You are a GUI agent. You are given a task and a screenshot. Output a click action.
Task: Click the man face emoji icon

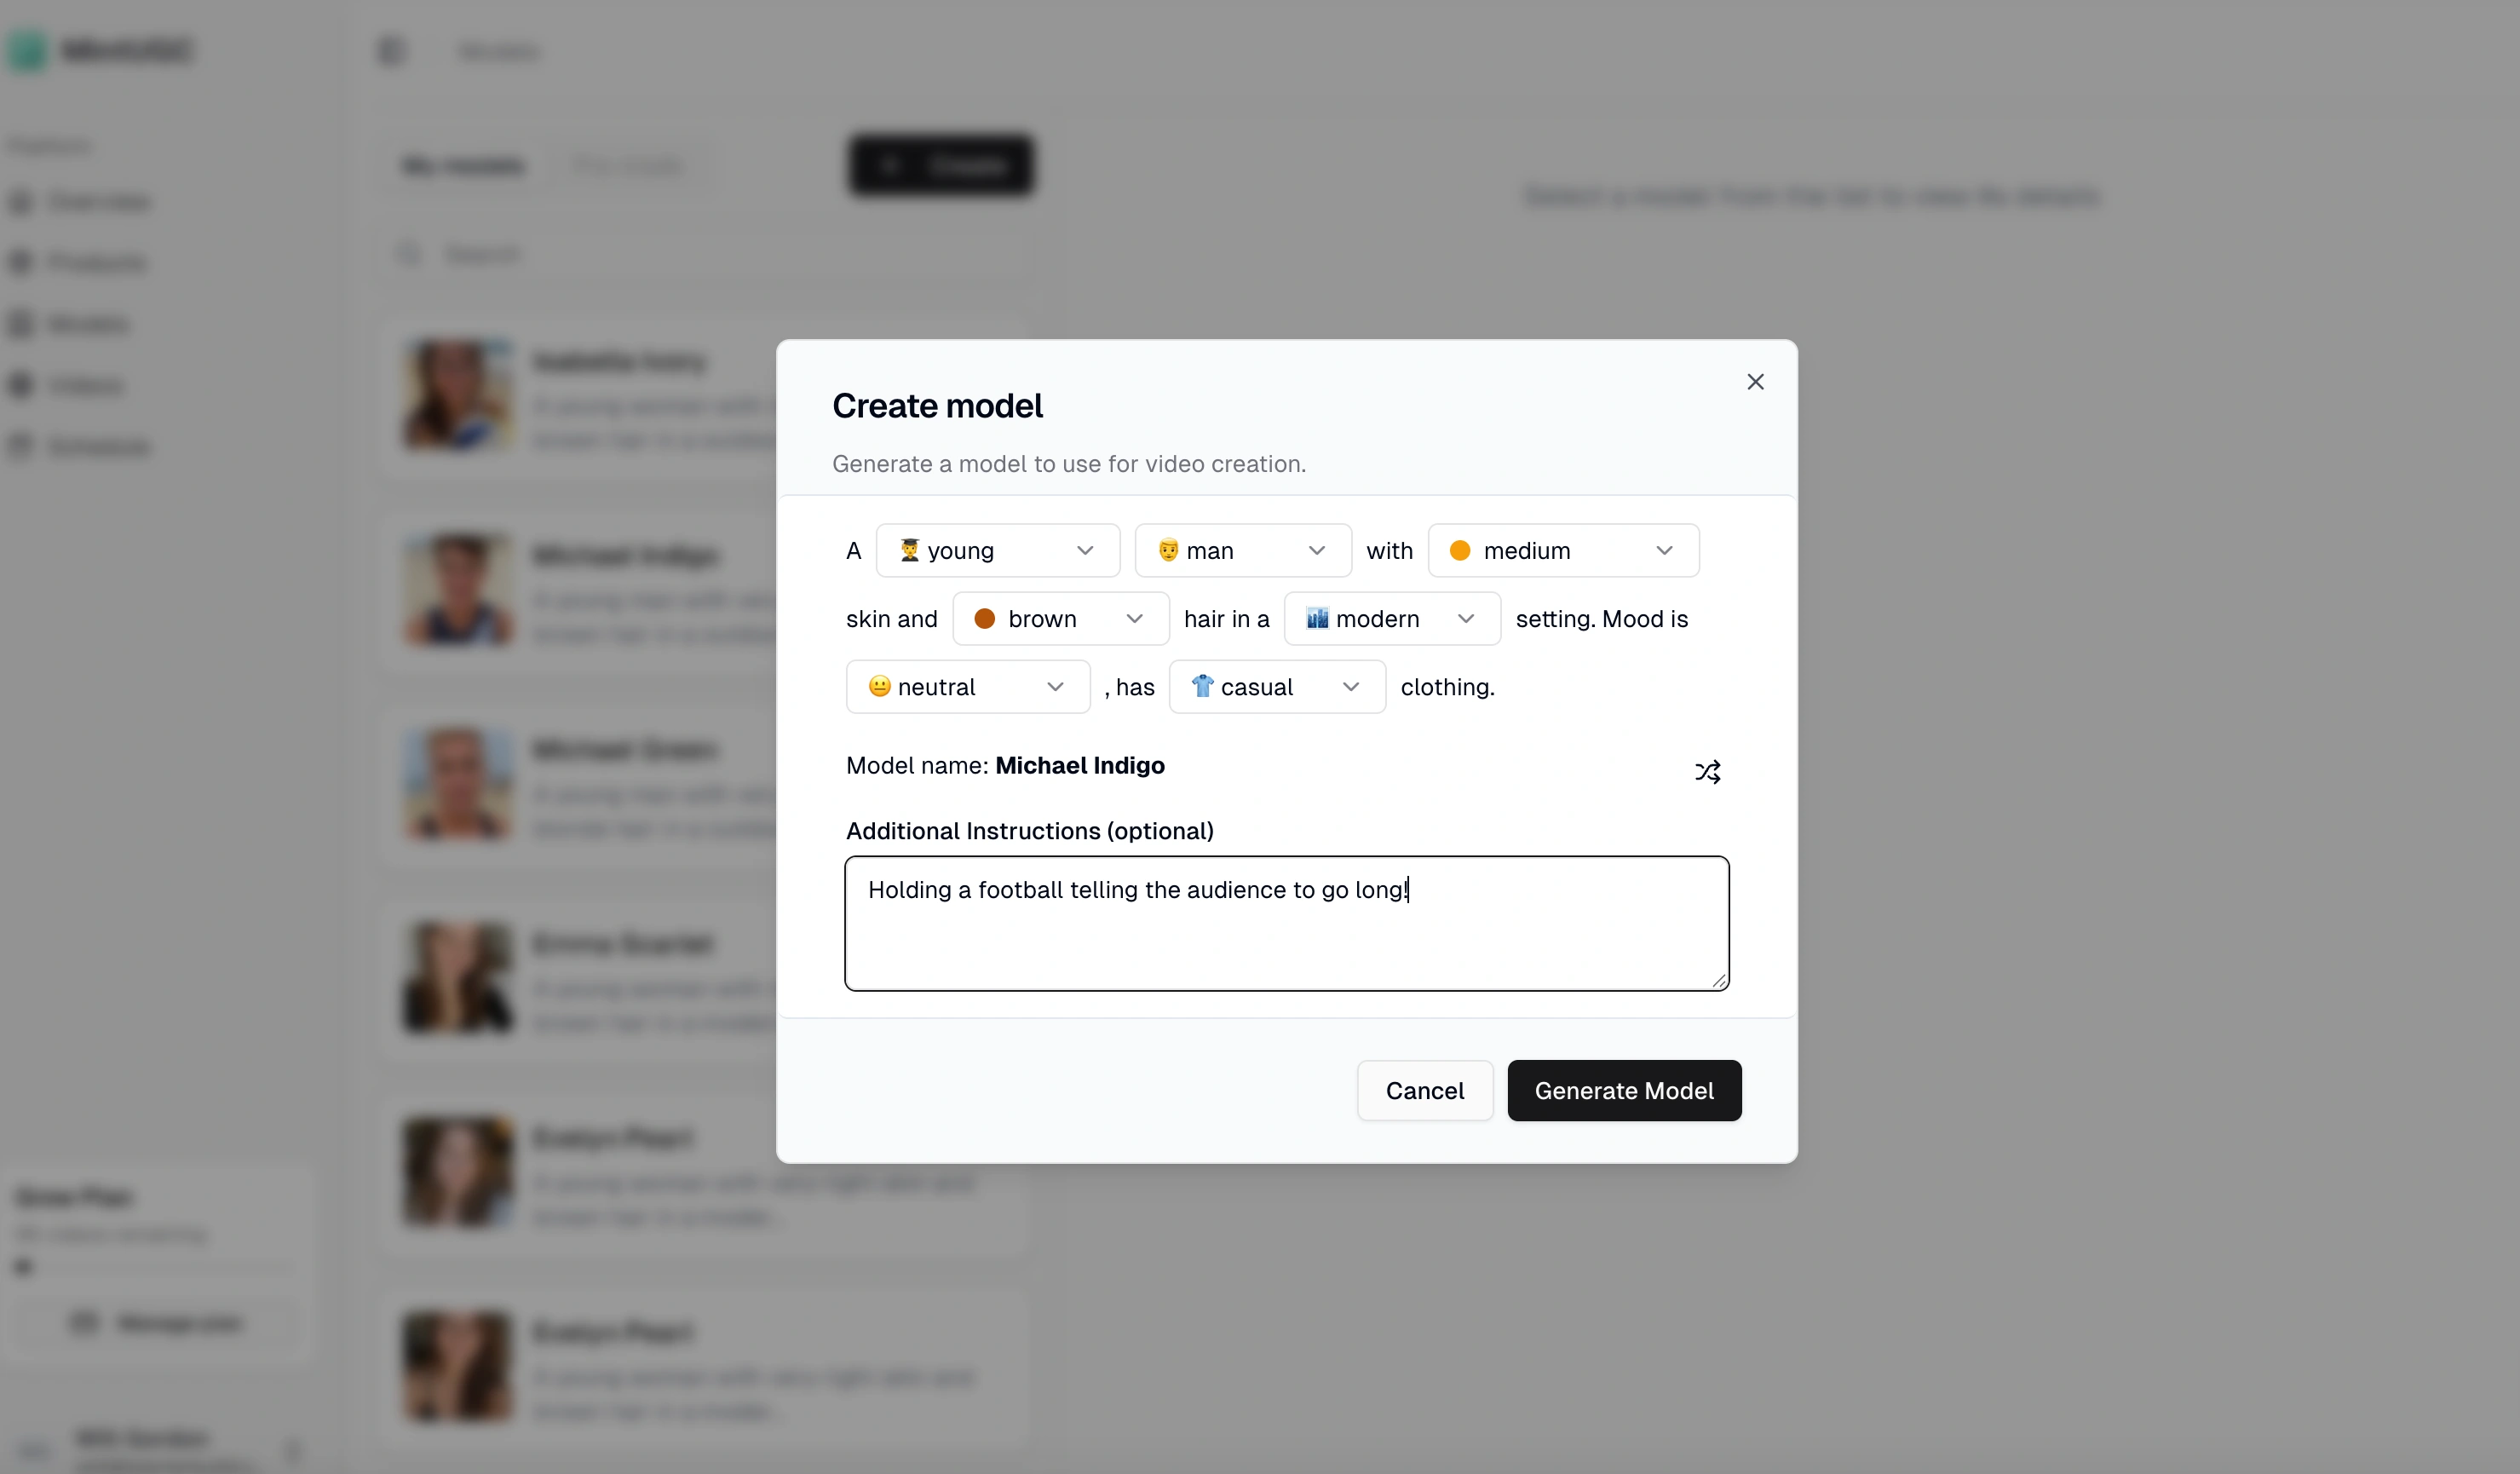click(1167, 549)
